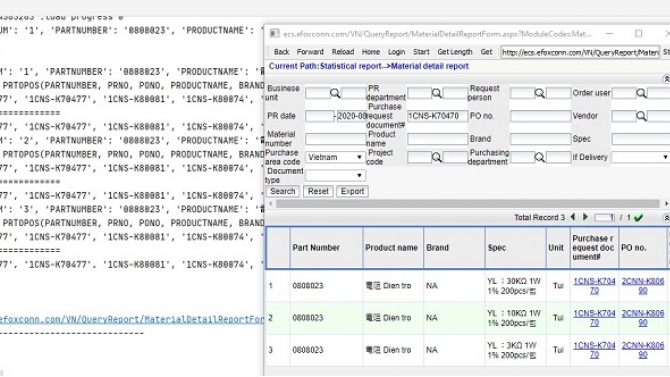Click Back in browser toolbar
Image resolution: width=670 pixels, height=377 pixels.
282,52
